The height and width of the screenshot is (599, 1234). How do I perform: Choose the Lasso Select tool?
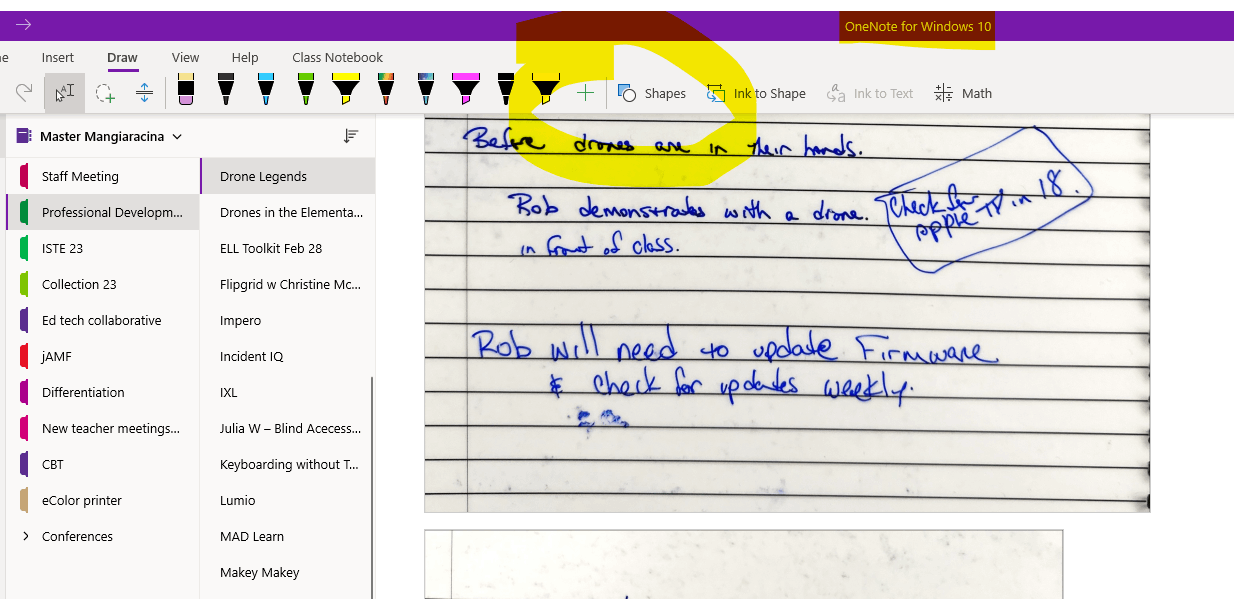click(104, 93)
